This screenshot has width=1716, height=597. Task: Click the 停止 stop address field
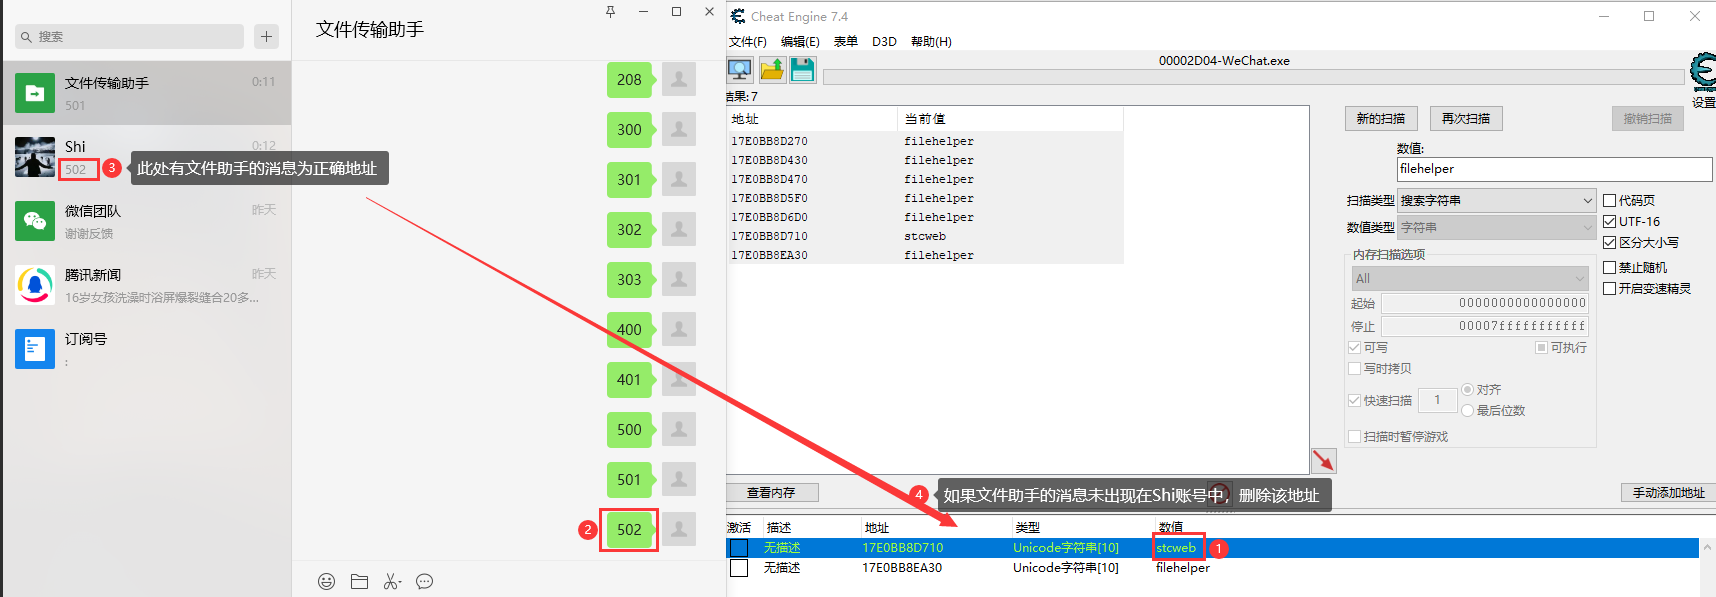(x=1485, y=326)
